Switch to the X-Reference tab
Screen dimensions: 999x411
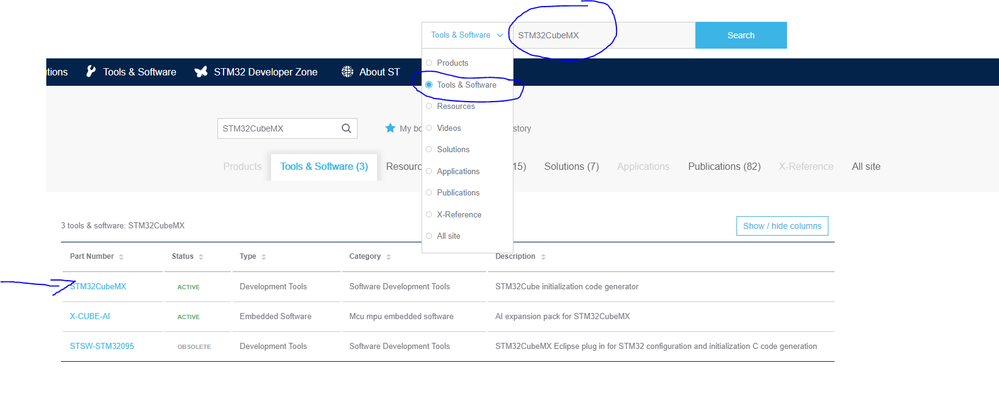point(806,166)
